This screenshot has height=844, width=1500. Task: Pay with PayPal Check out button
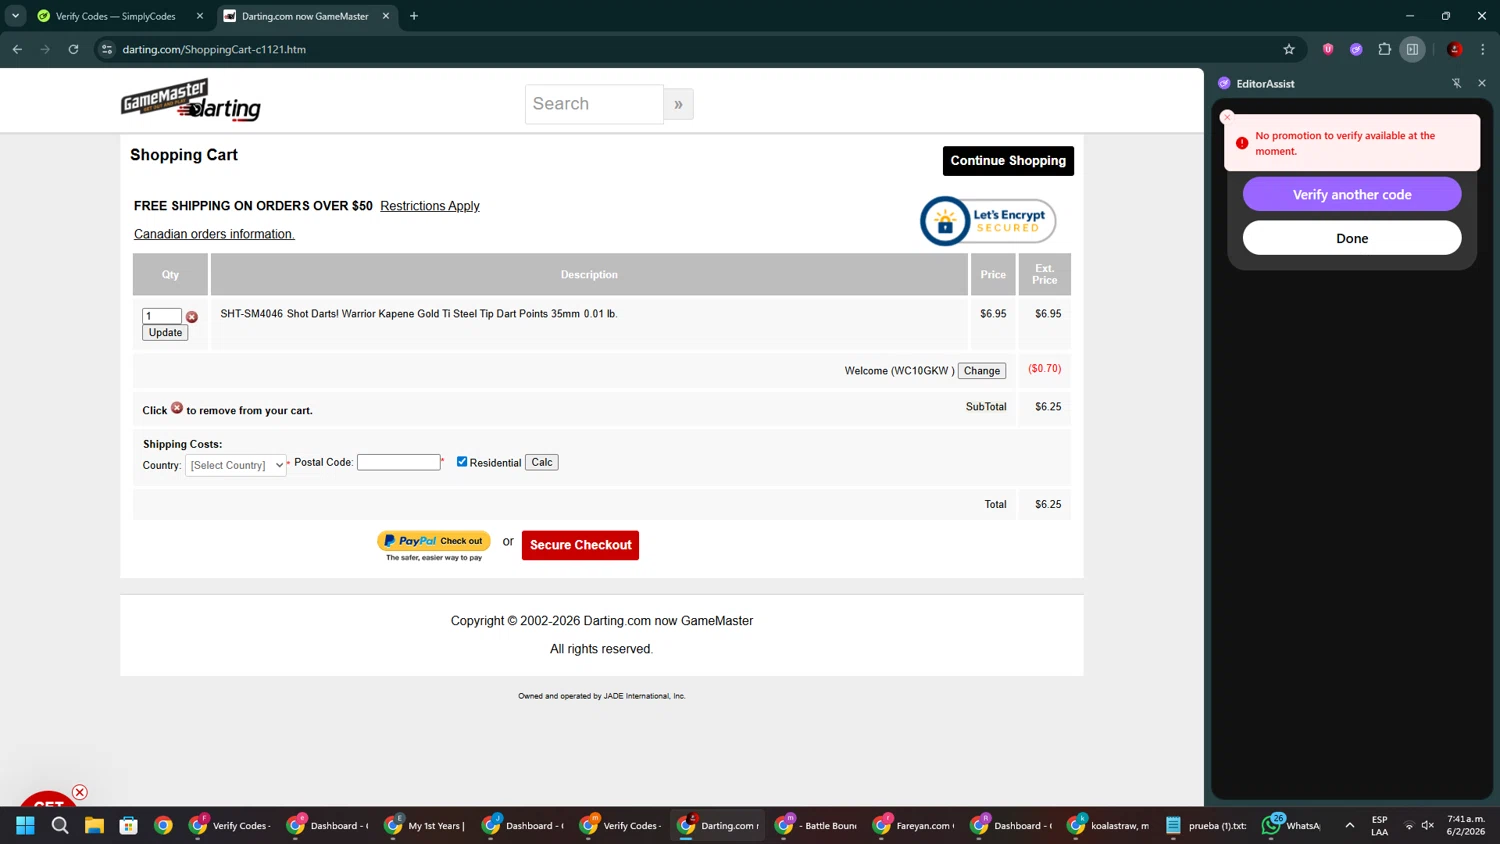434,541
